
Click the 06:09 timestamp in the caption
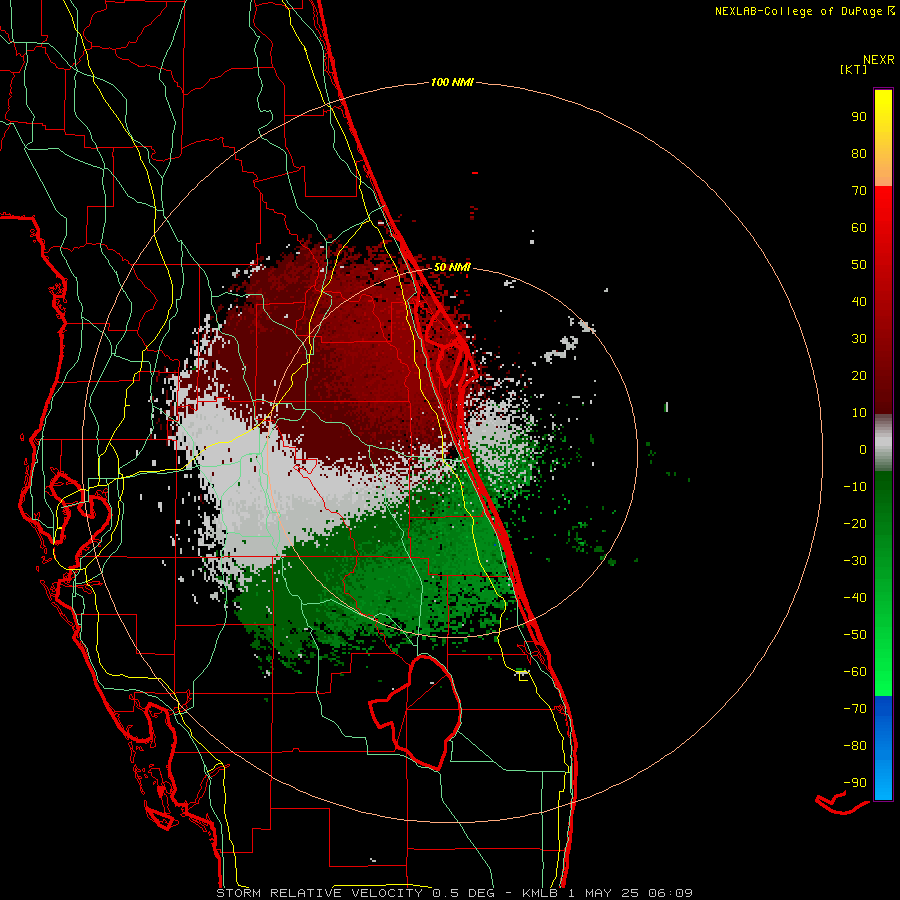click(670, 893)
